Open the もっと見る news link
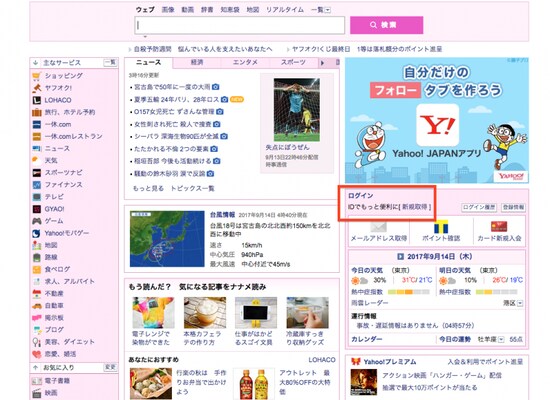The image size is (550, 400). (148, 188)
